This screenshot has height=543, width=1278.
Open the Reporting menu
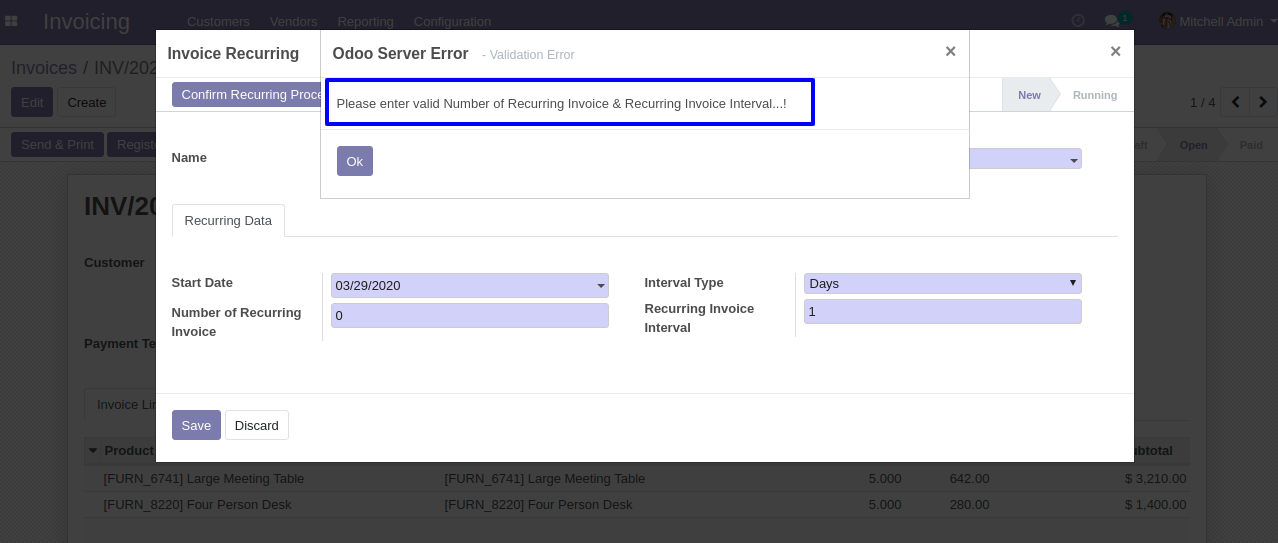[365, 21]
